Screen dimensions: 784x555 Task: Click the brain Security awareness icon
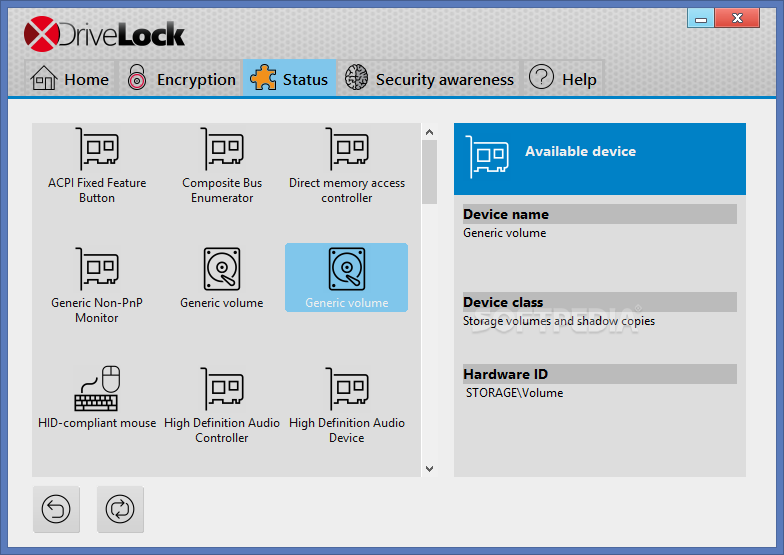(x=356, y=78)
